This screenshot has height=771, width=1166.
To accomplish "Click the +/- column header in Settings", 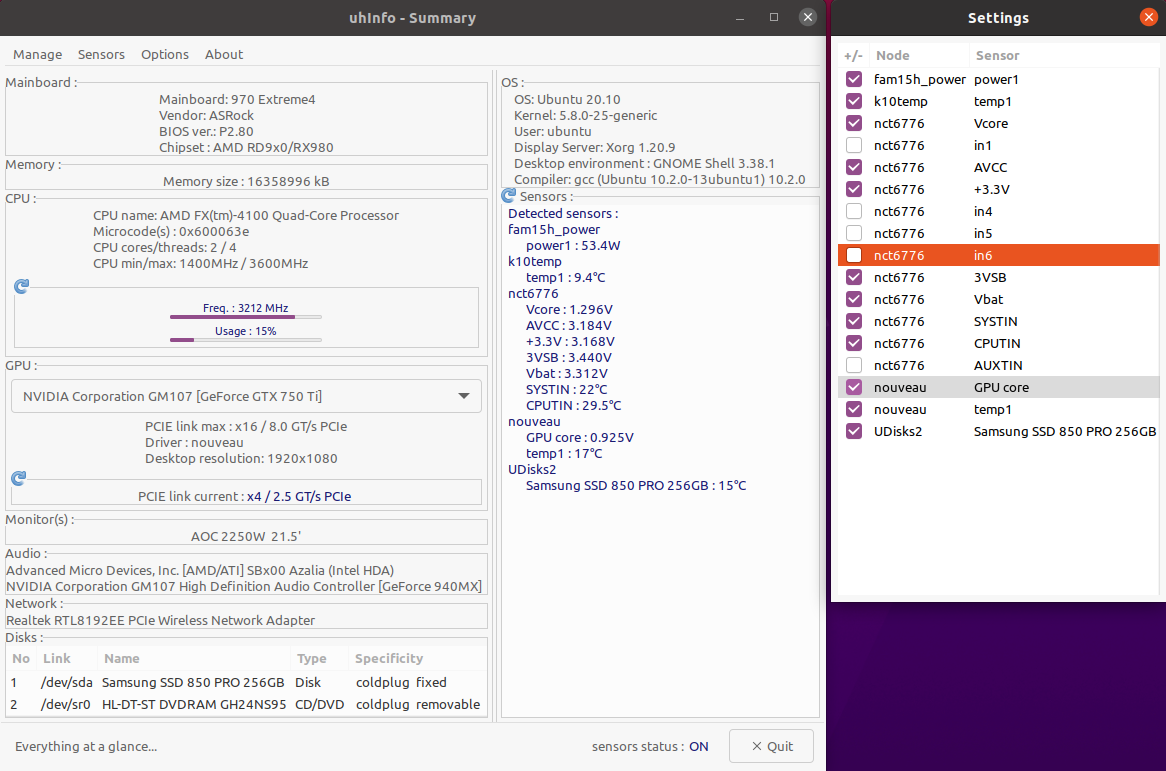I will click(854, 55).
